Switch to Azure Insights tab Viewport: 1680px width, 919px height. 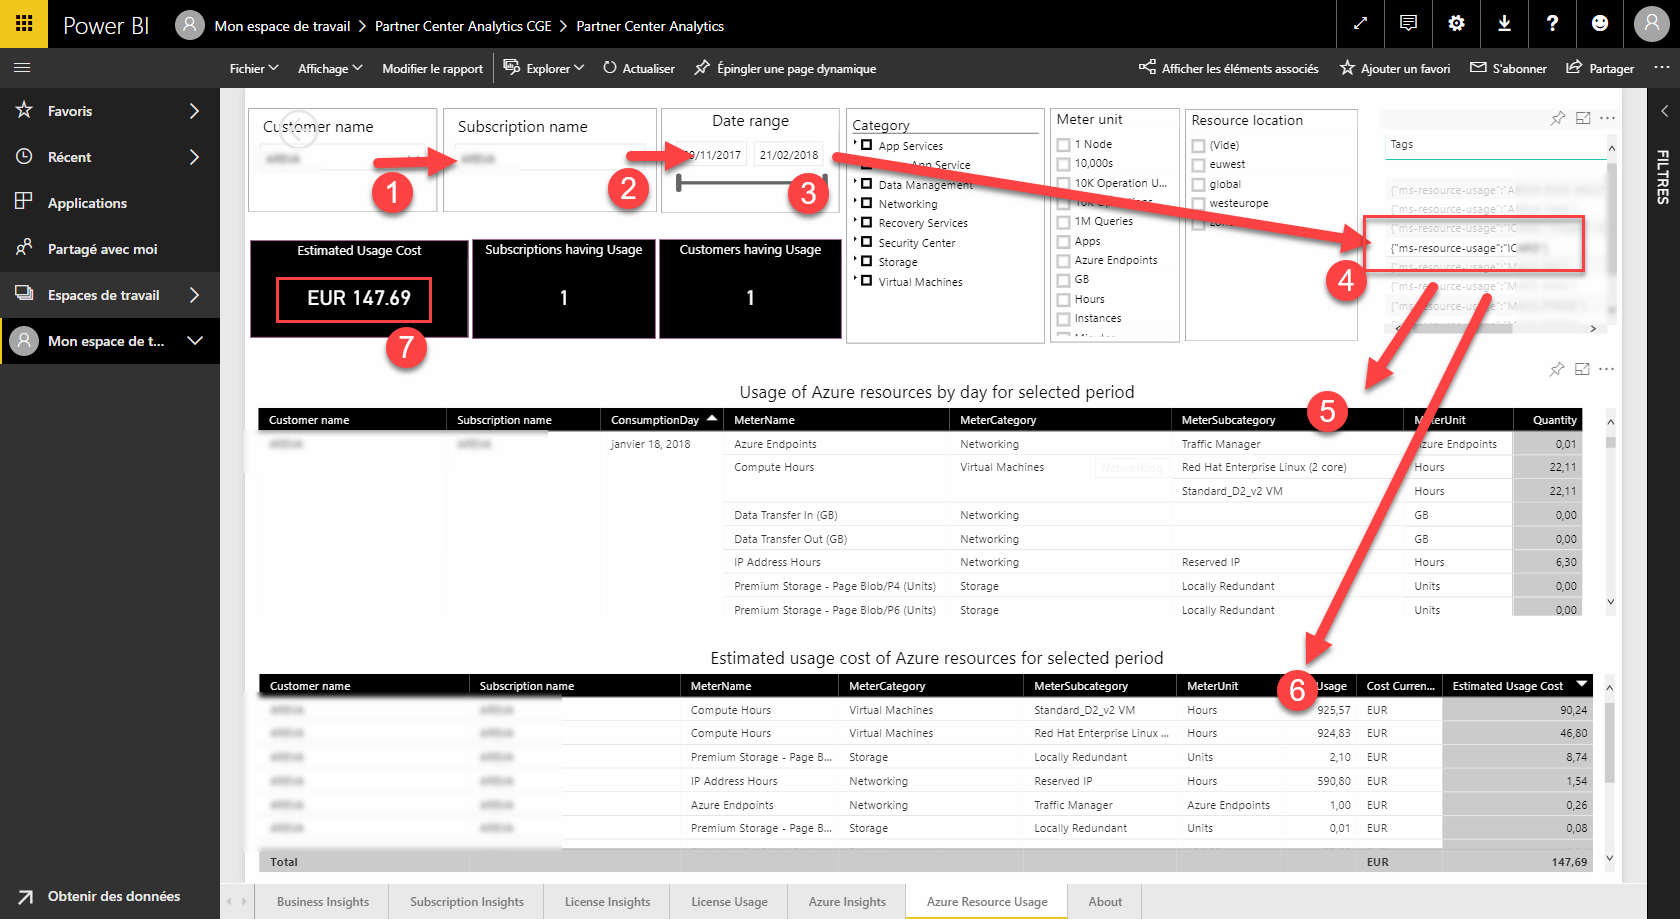tap(847, 901)
